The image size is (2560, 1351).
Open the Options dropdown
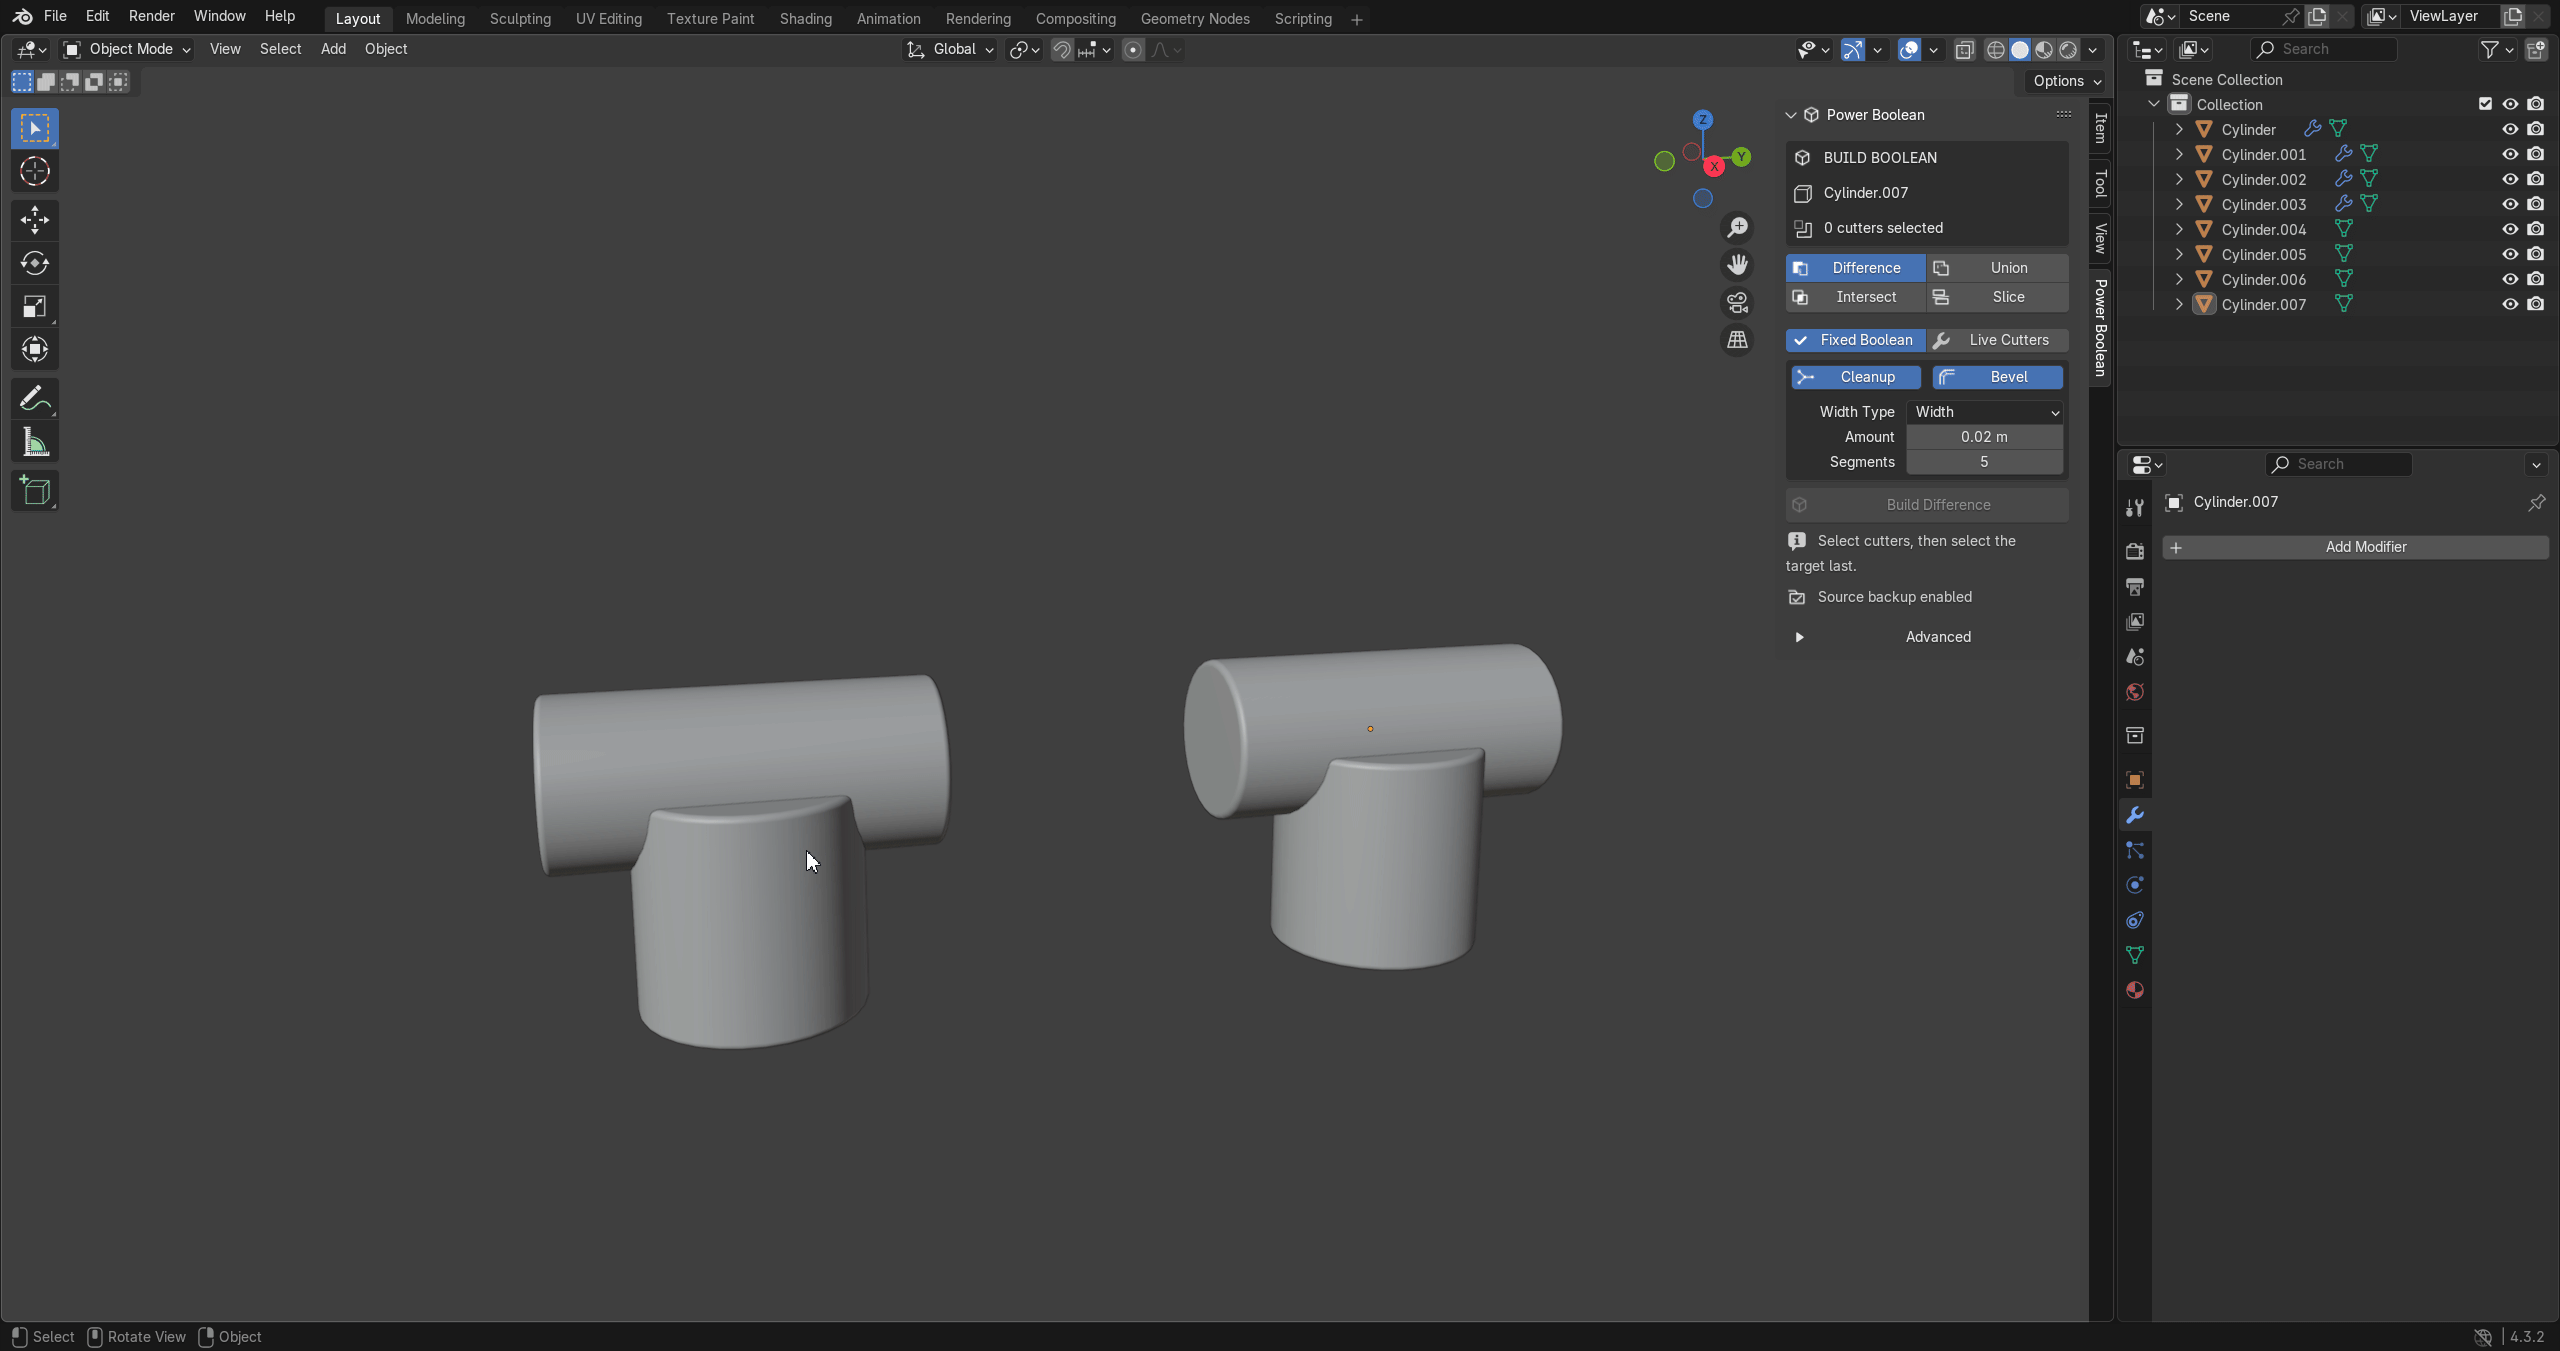[2068, 81]
